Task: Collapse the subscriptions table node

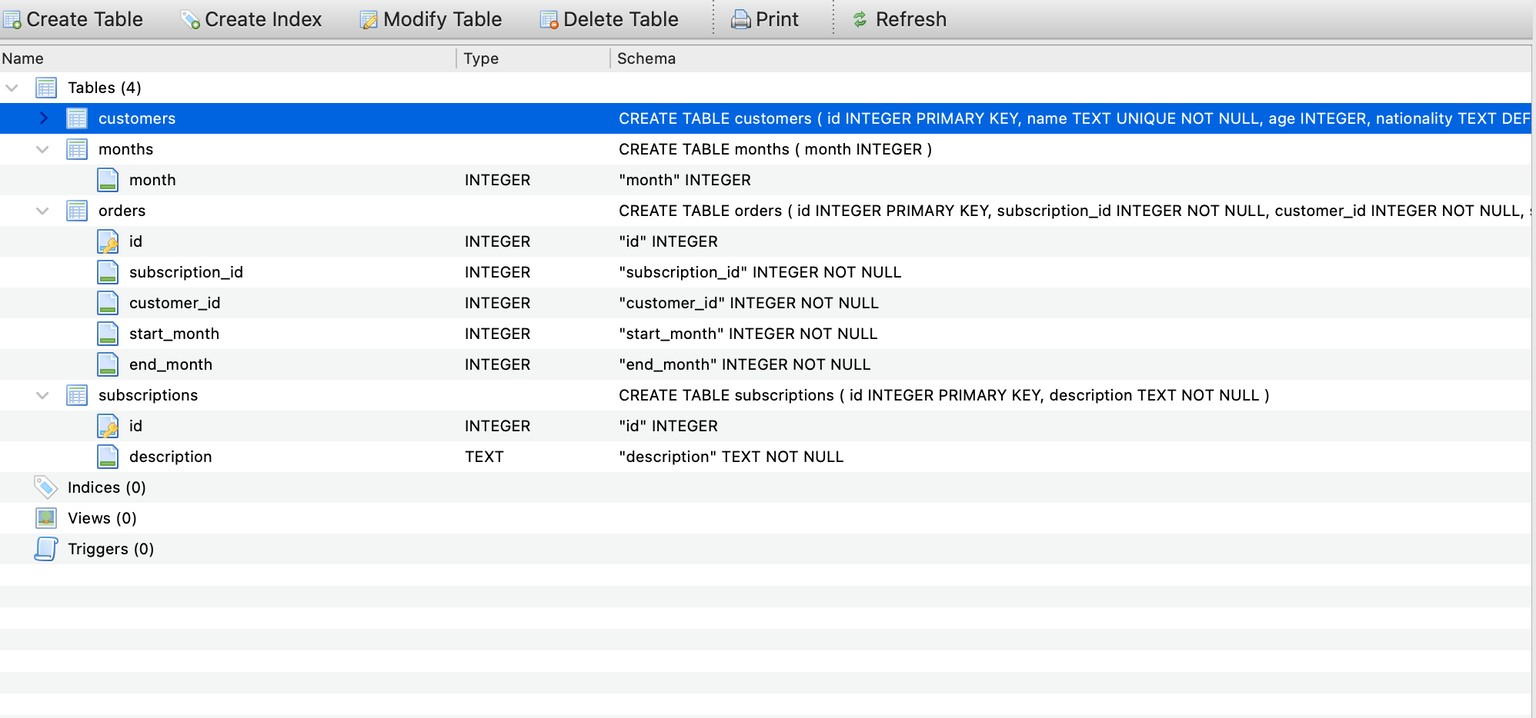Action: click(x=43, y=395)
